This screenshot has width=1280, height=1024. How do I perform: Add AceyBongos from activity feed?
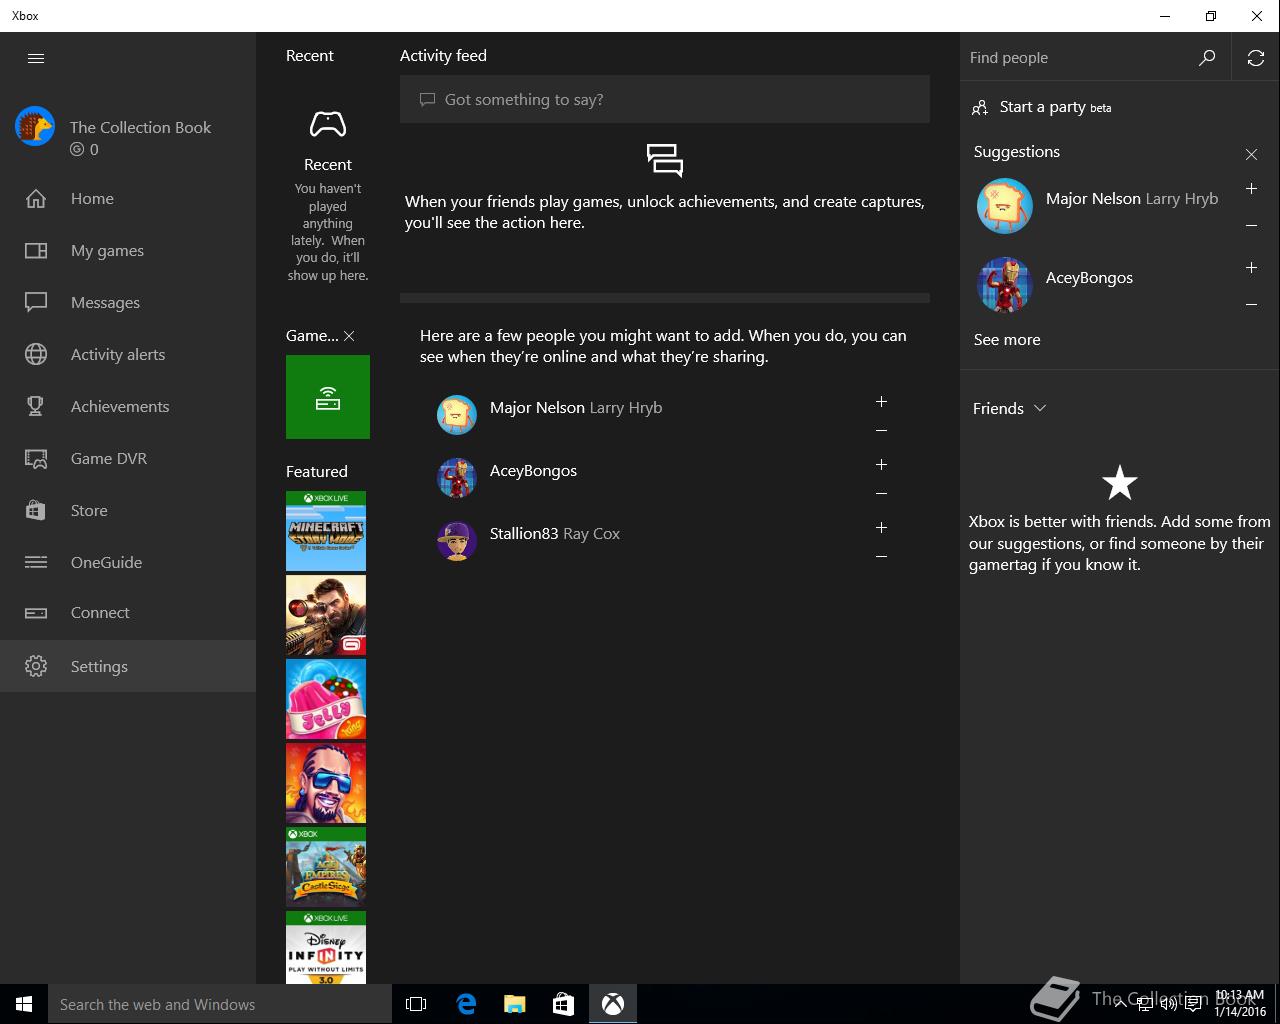tap(881, 464)
